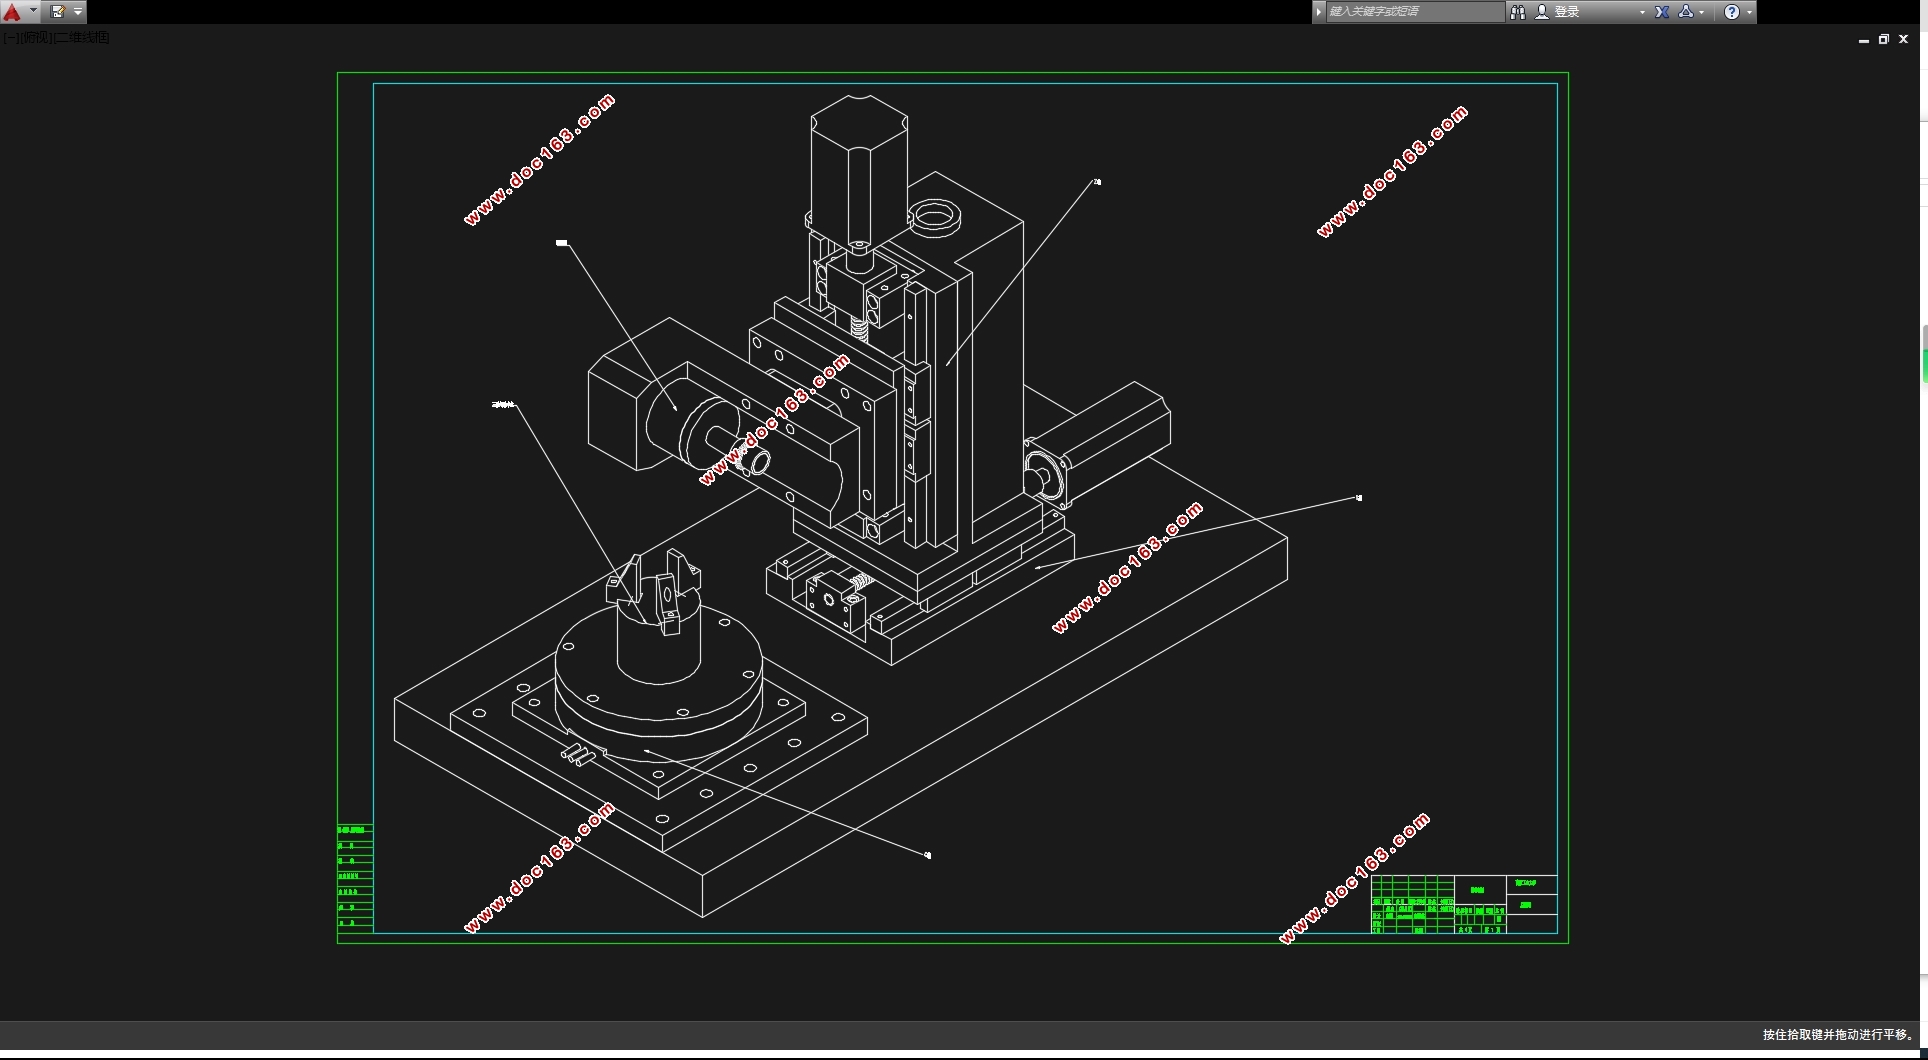The image size is (1928, 1060).
Task: Expand Customize Quick Access Toolbar dropdown
Action: click(78, 12)
